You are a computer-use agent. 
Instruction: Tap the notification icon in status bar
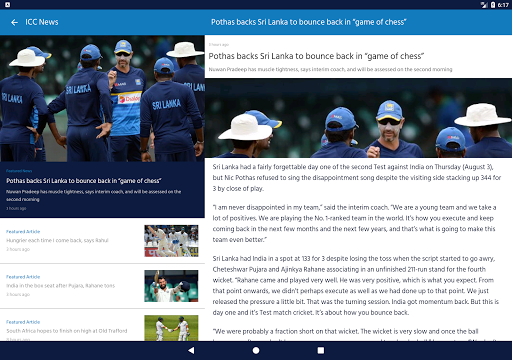pos(7,5)
